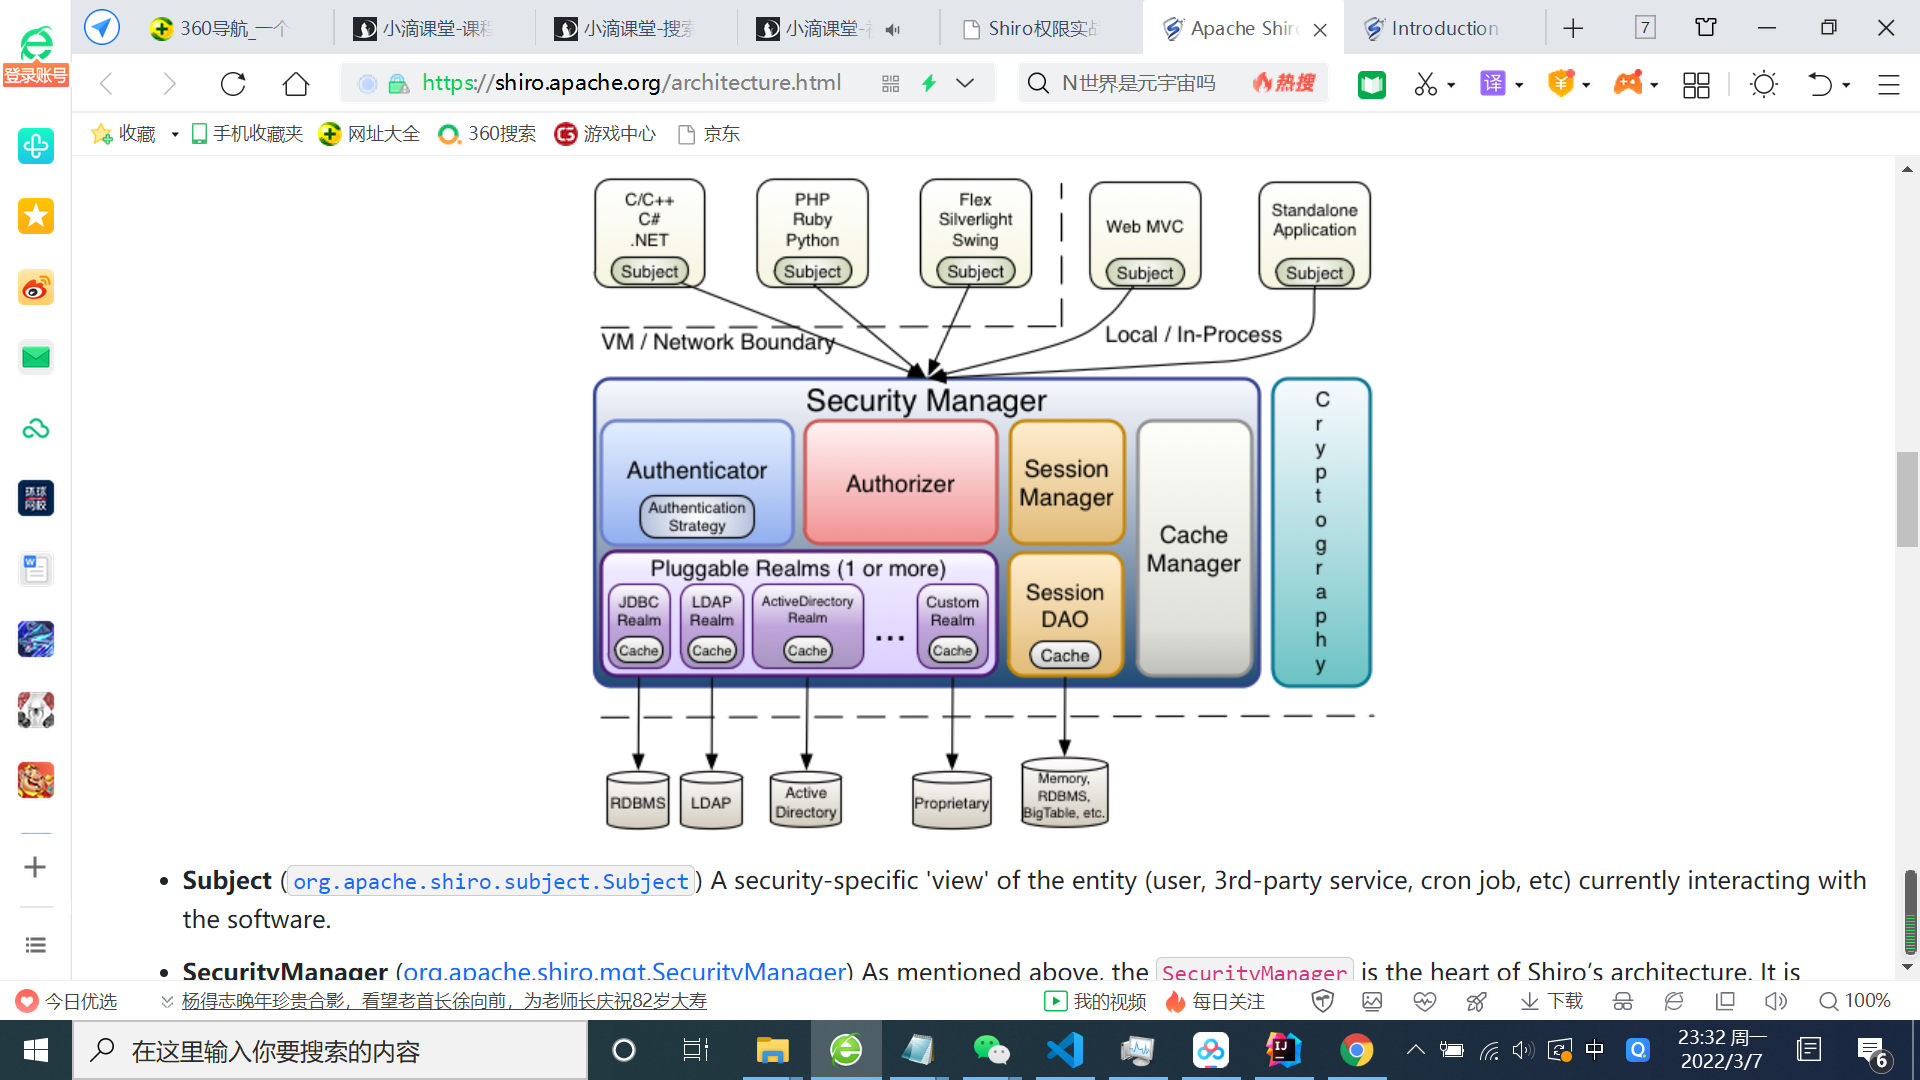Expand the undo icon dropdown arrow

point(1846,85)
